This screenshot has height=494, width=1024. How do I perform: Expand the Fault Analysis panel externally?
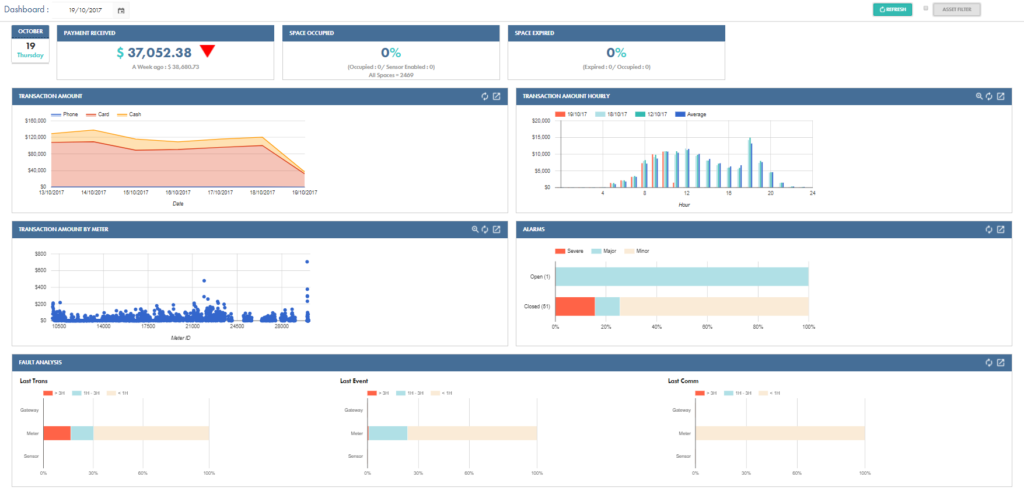tap(1001, 362)
